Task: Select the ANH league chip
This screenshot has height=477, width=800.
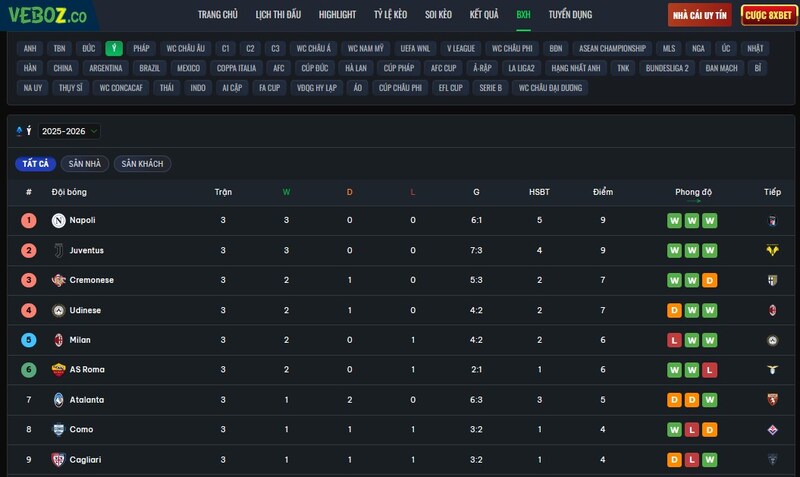Action: tap(30, 48)
